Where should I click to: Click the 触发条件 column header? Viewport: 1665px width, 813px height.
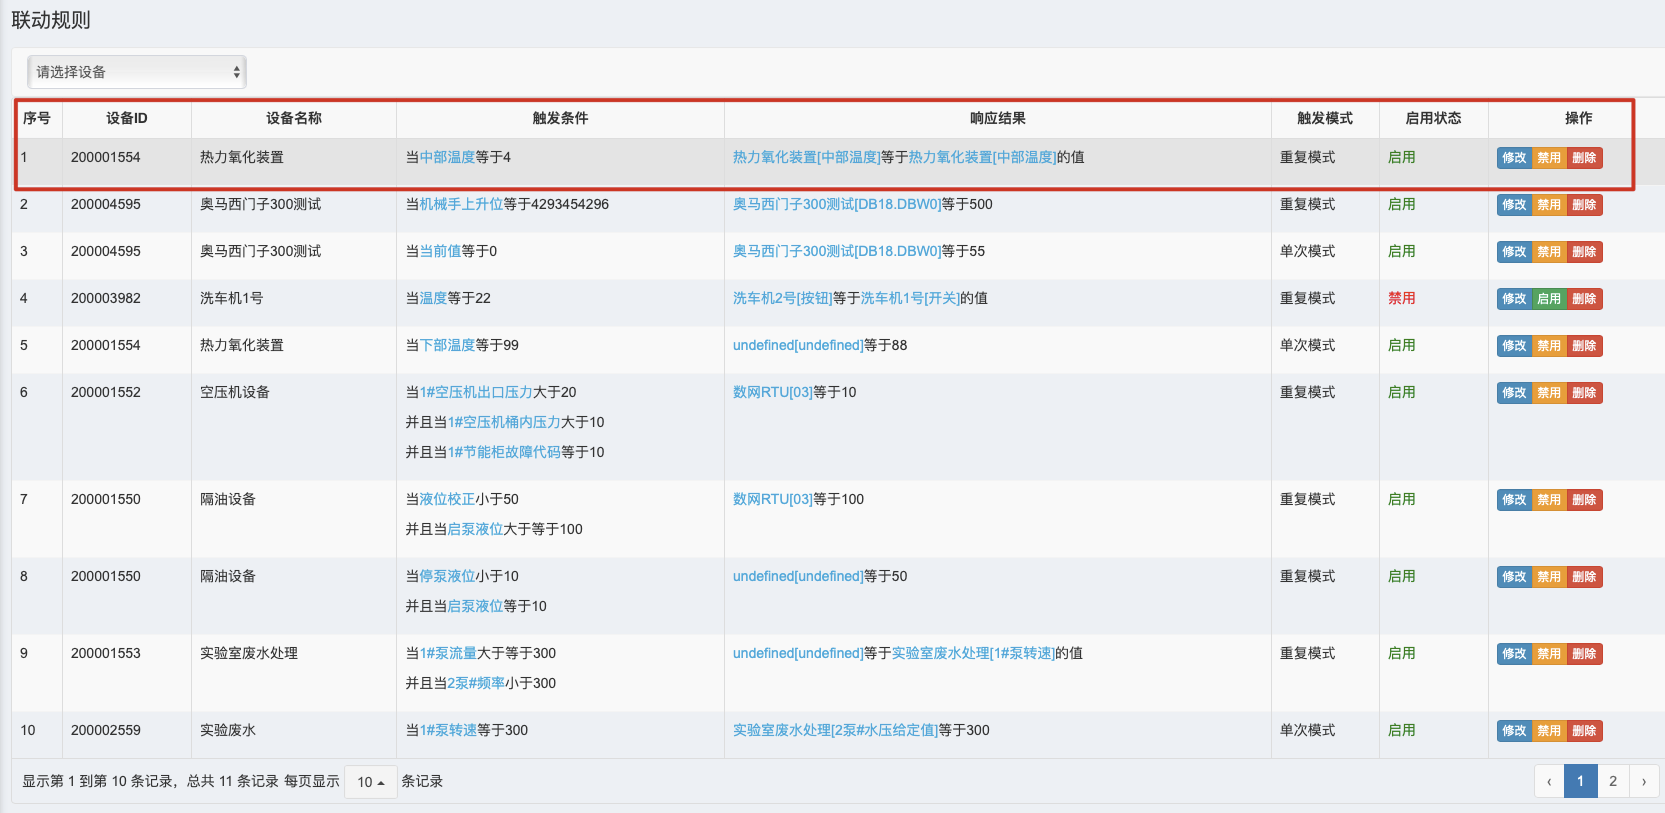pyautogui.click(x=560, y=118)
